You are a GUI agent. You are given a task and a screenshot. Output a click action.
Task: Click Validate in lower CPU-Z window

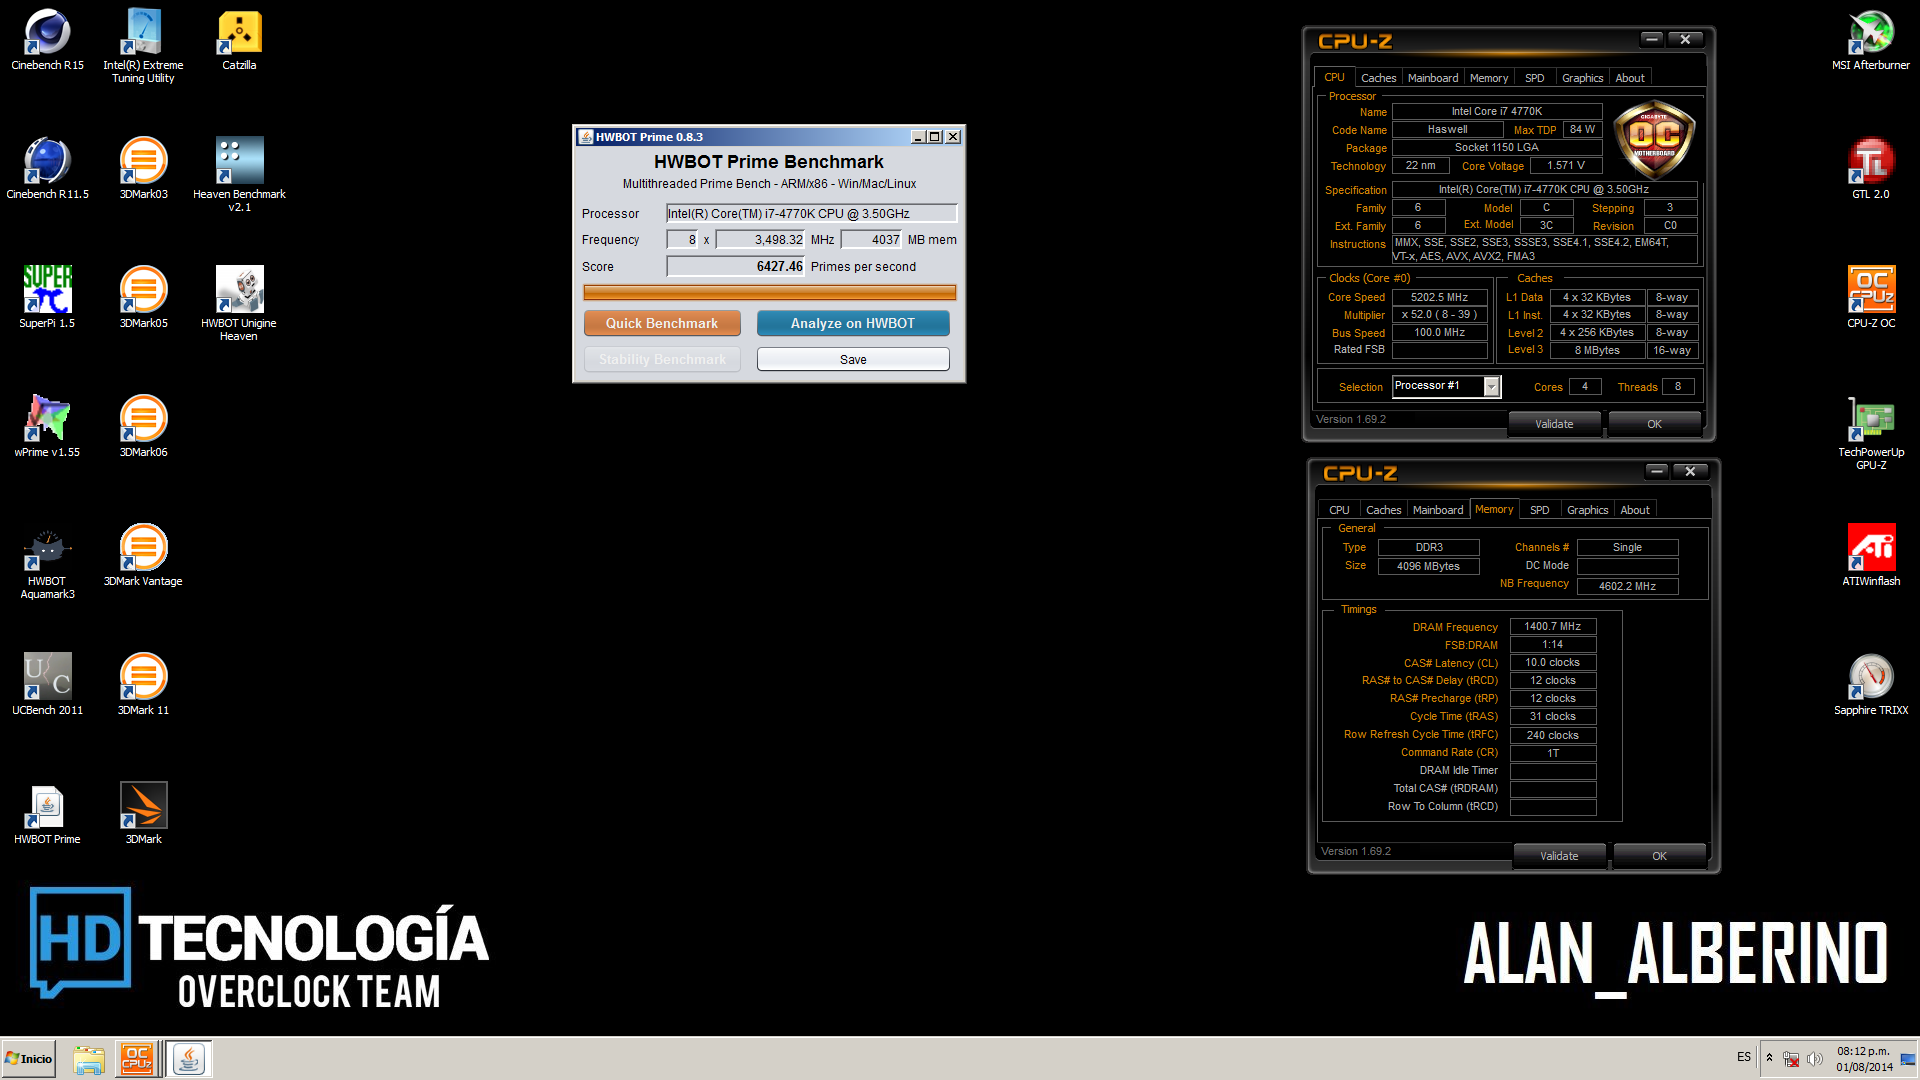pos(1559,856)
